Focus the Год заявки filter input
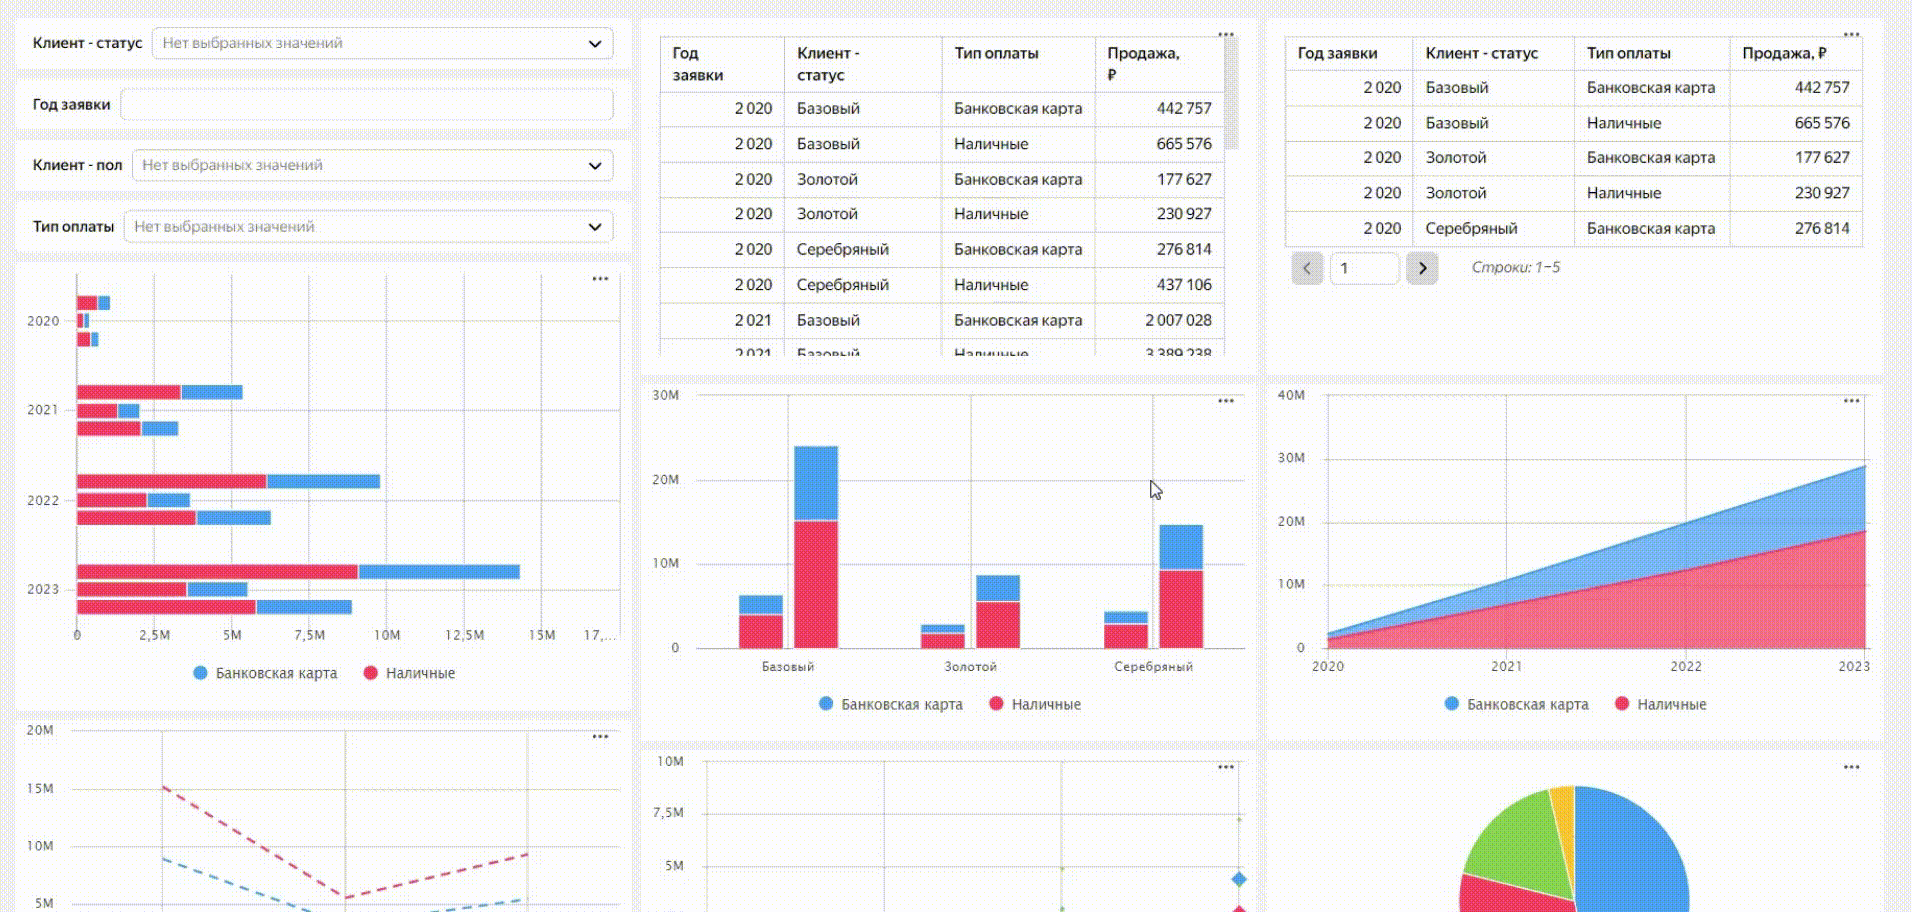The image size is (1912, 912). pyautogui.click(x=366, y=105)
